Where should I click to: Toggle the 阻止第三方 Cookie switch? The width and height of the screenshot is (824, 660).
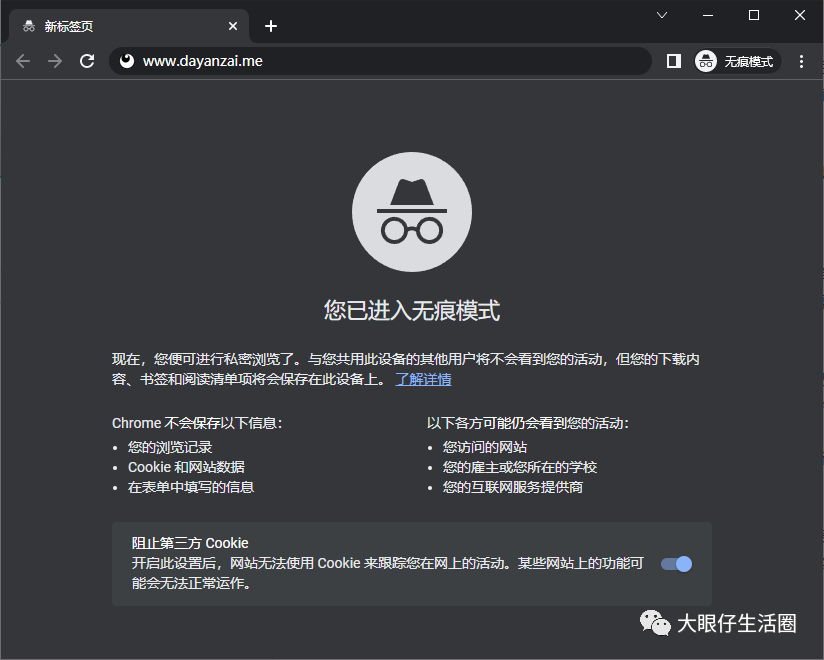click(x=676, y=564)
